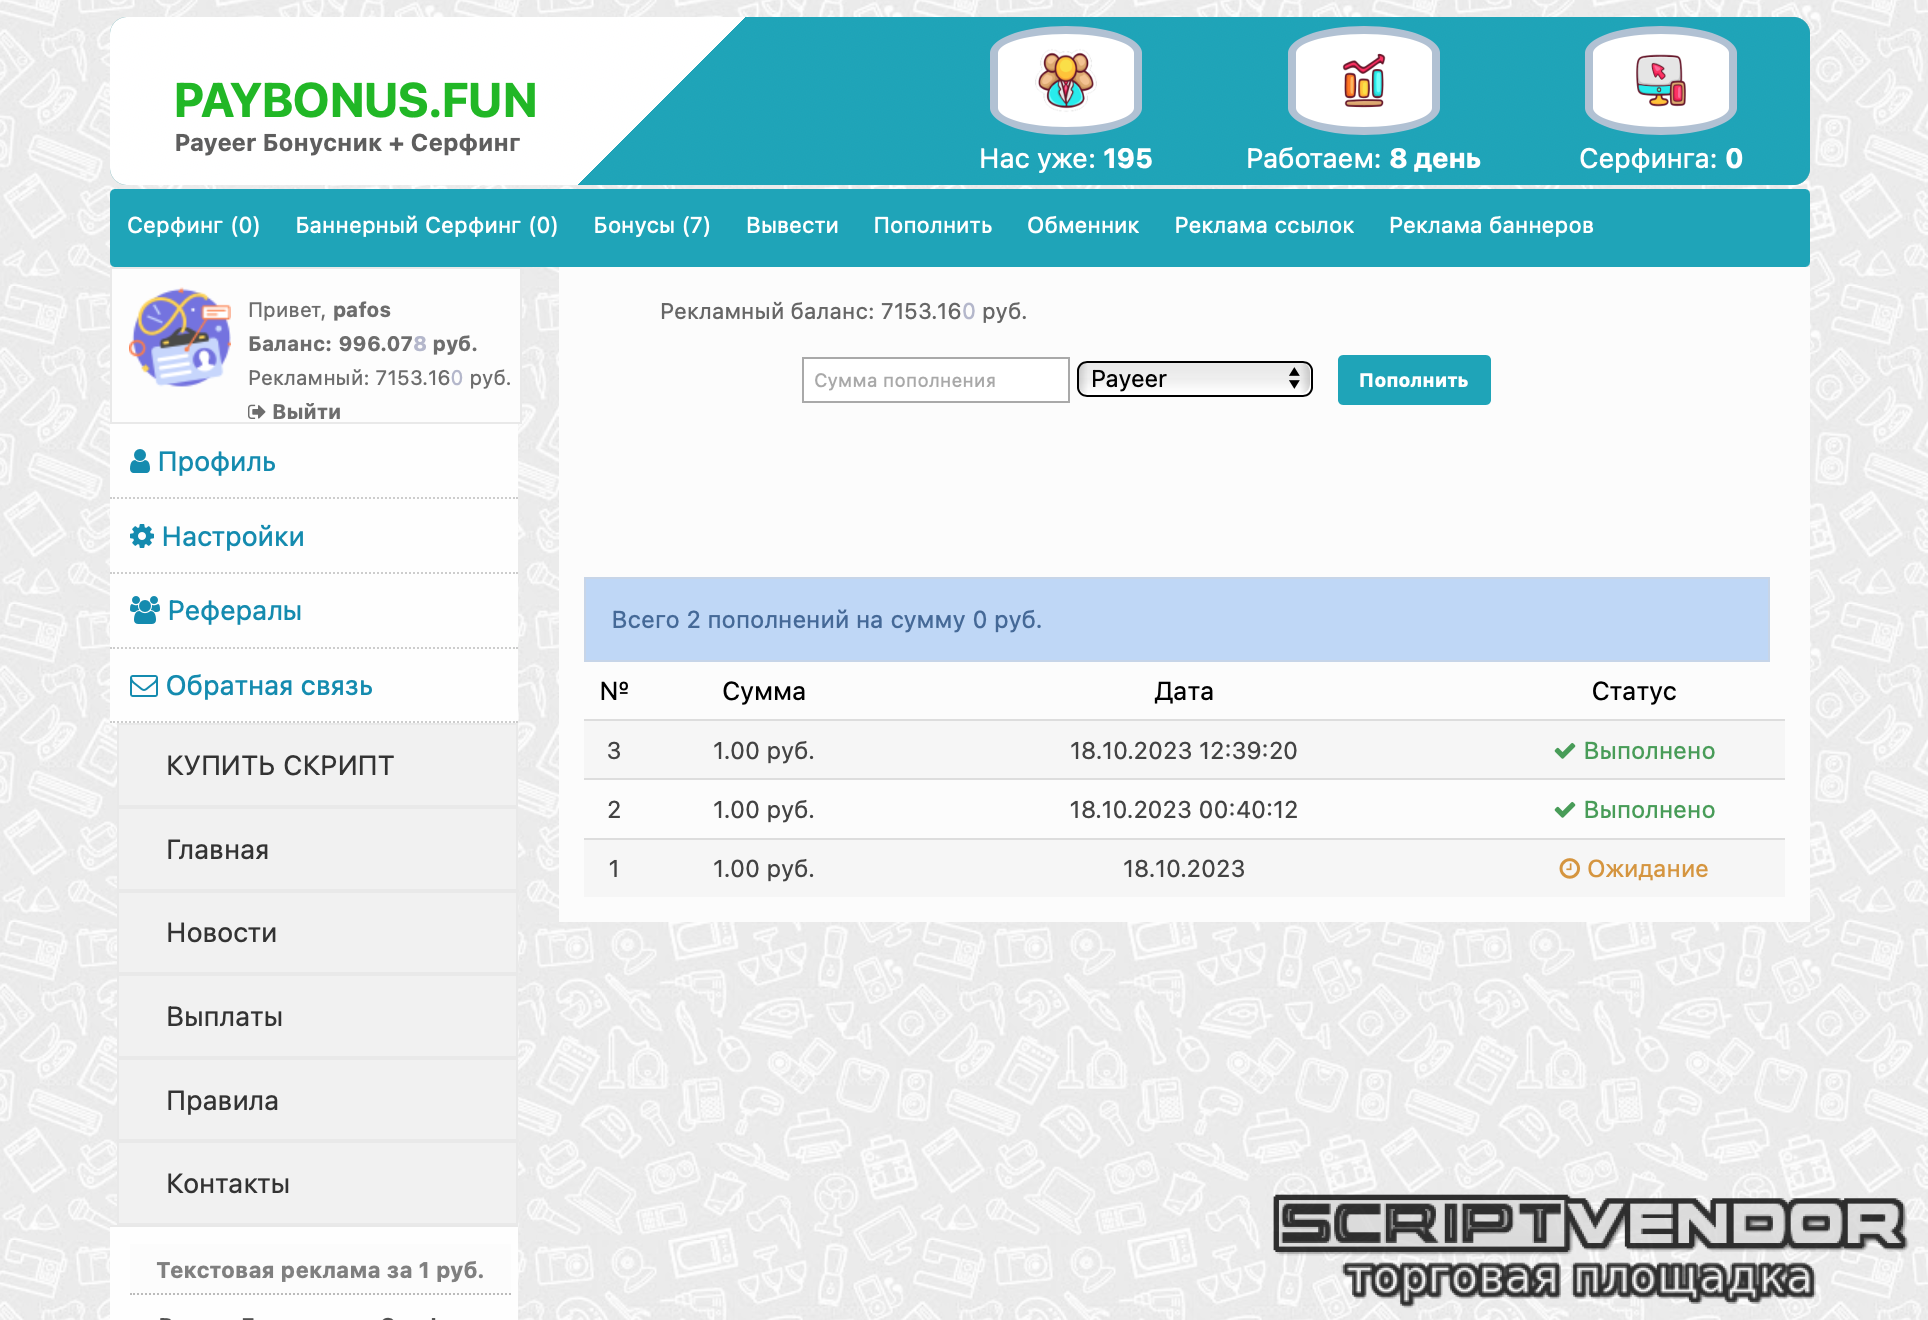
Task: Open Баннерный Серфинг (0) menu item
Action: [427, 226]
